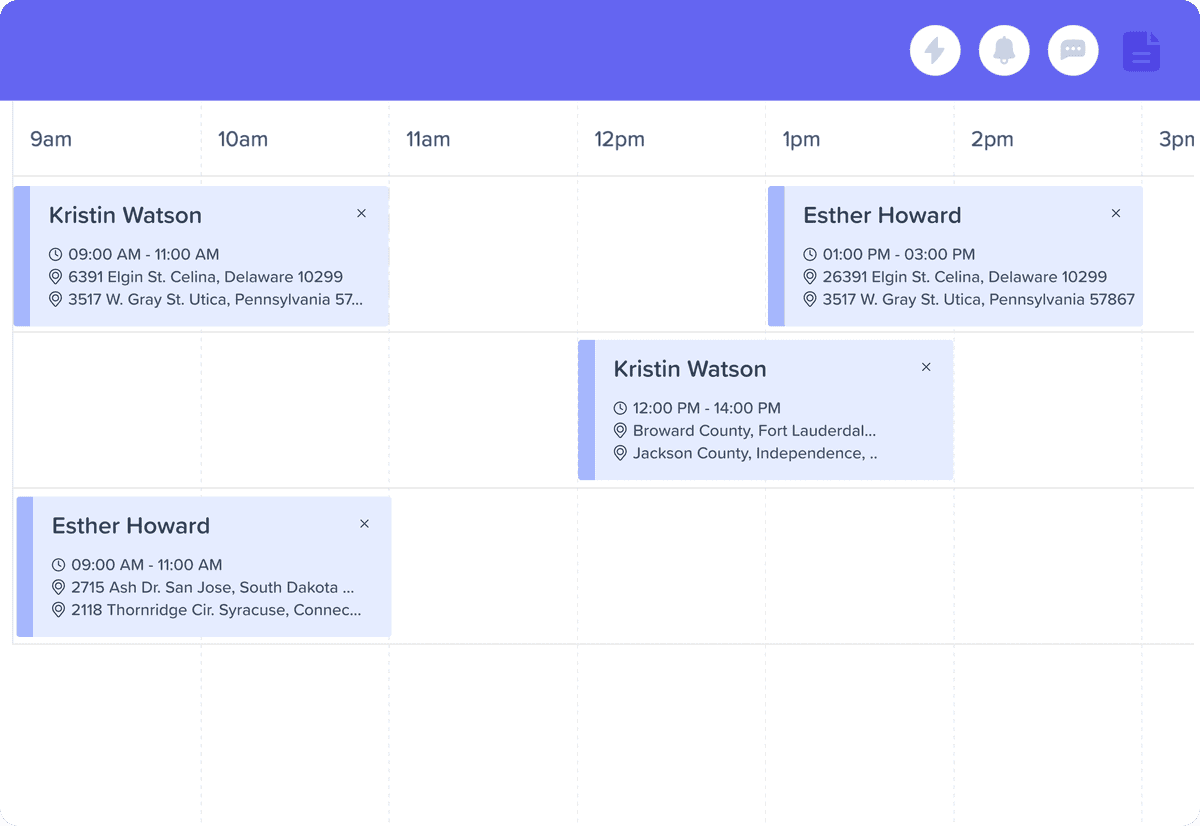Click the pin icon next to 2715 Ash Dr.
Screen dimensions: 1200x826
58,587
